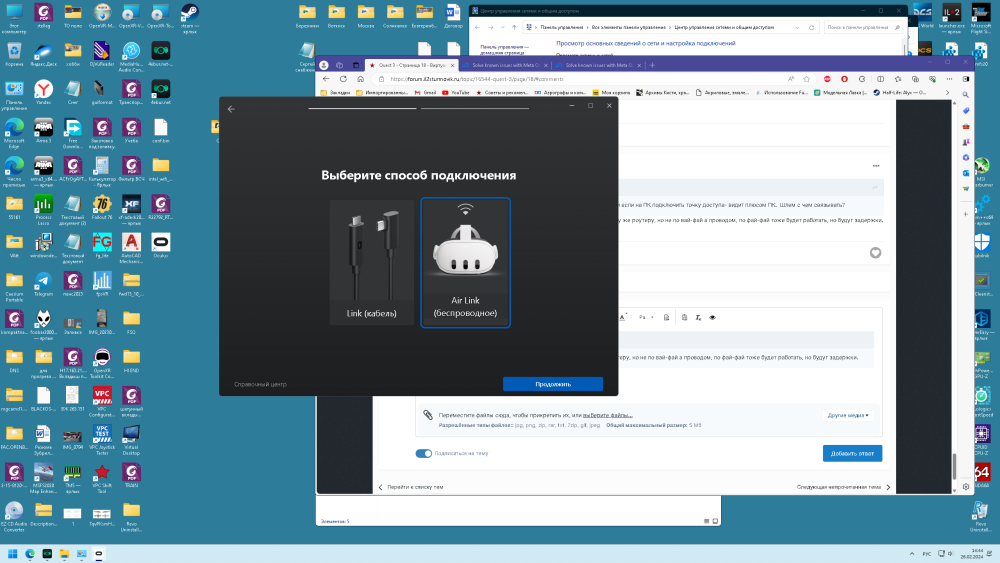Screen dimensions: 1000x563
Task: Open the VPC Joystick Tester shortcut
Action: click(102, 440)
